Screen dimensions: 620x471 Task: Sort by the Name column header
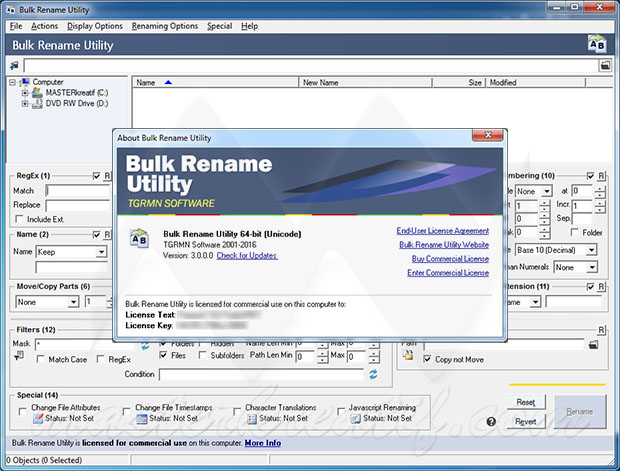[215, 83]
